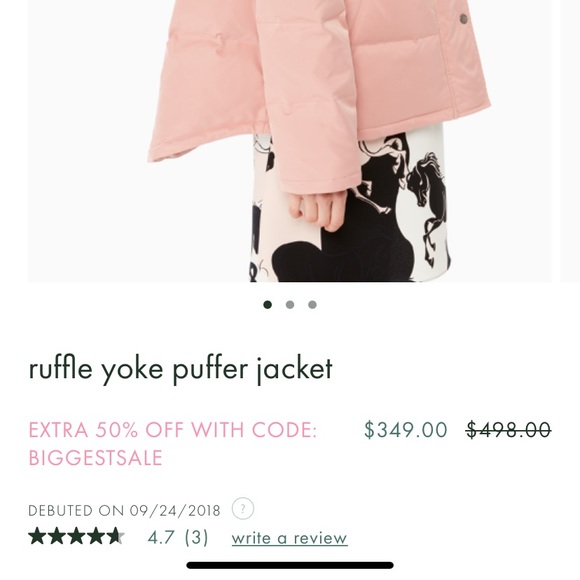Tap the next image peeking at right edge
This screenshot has width=580, height=580.
[570, 141]
